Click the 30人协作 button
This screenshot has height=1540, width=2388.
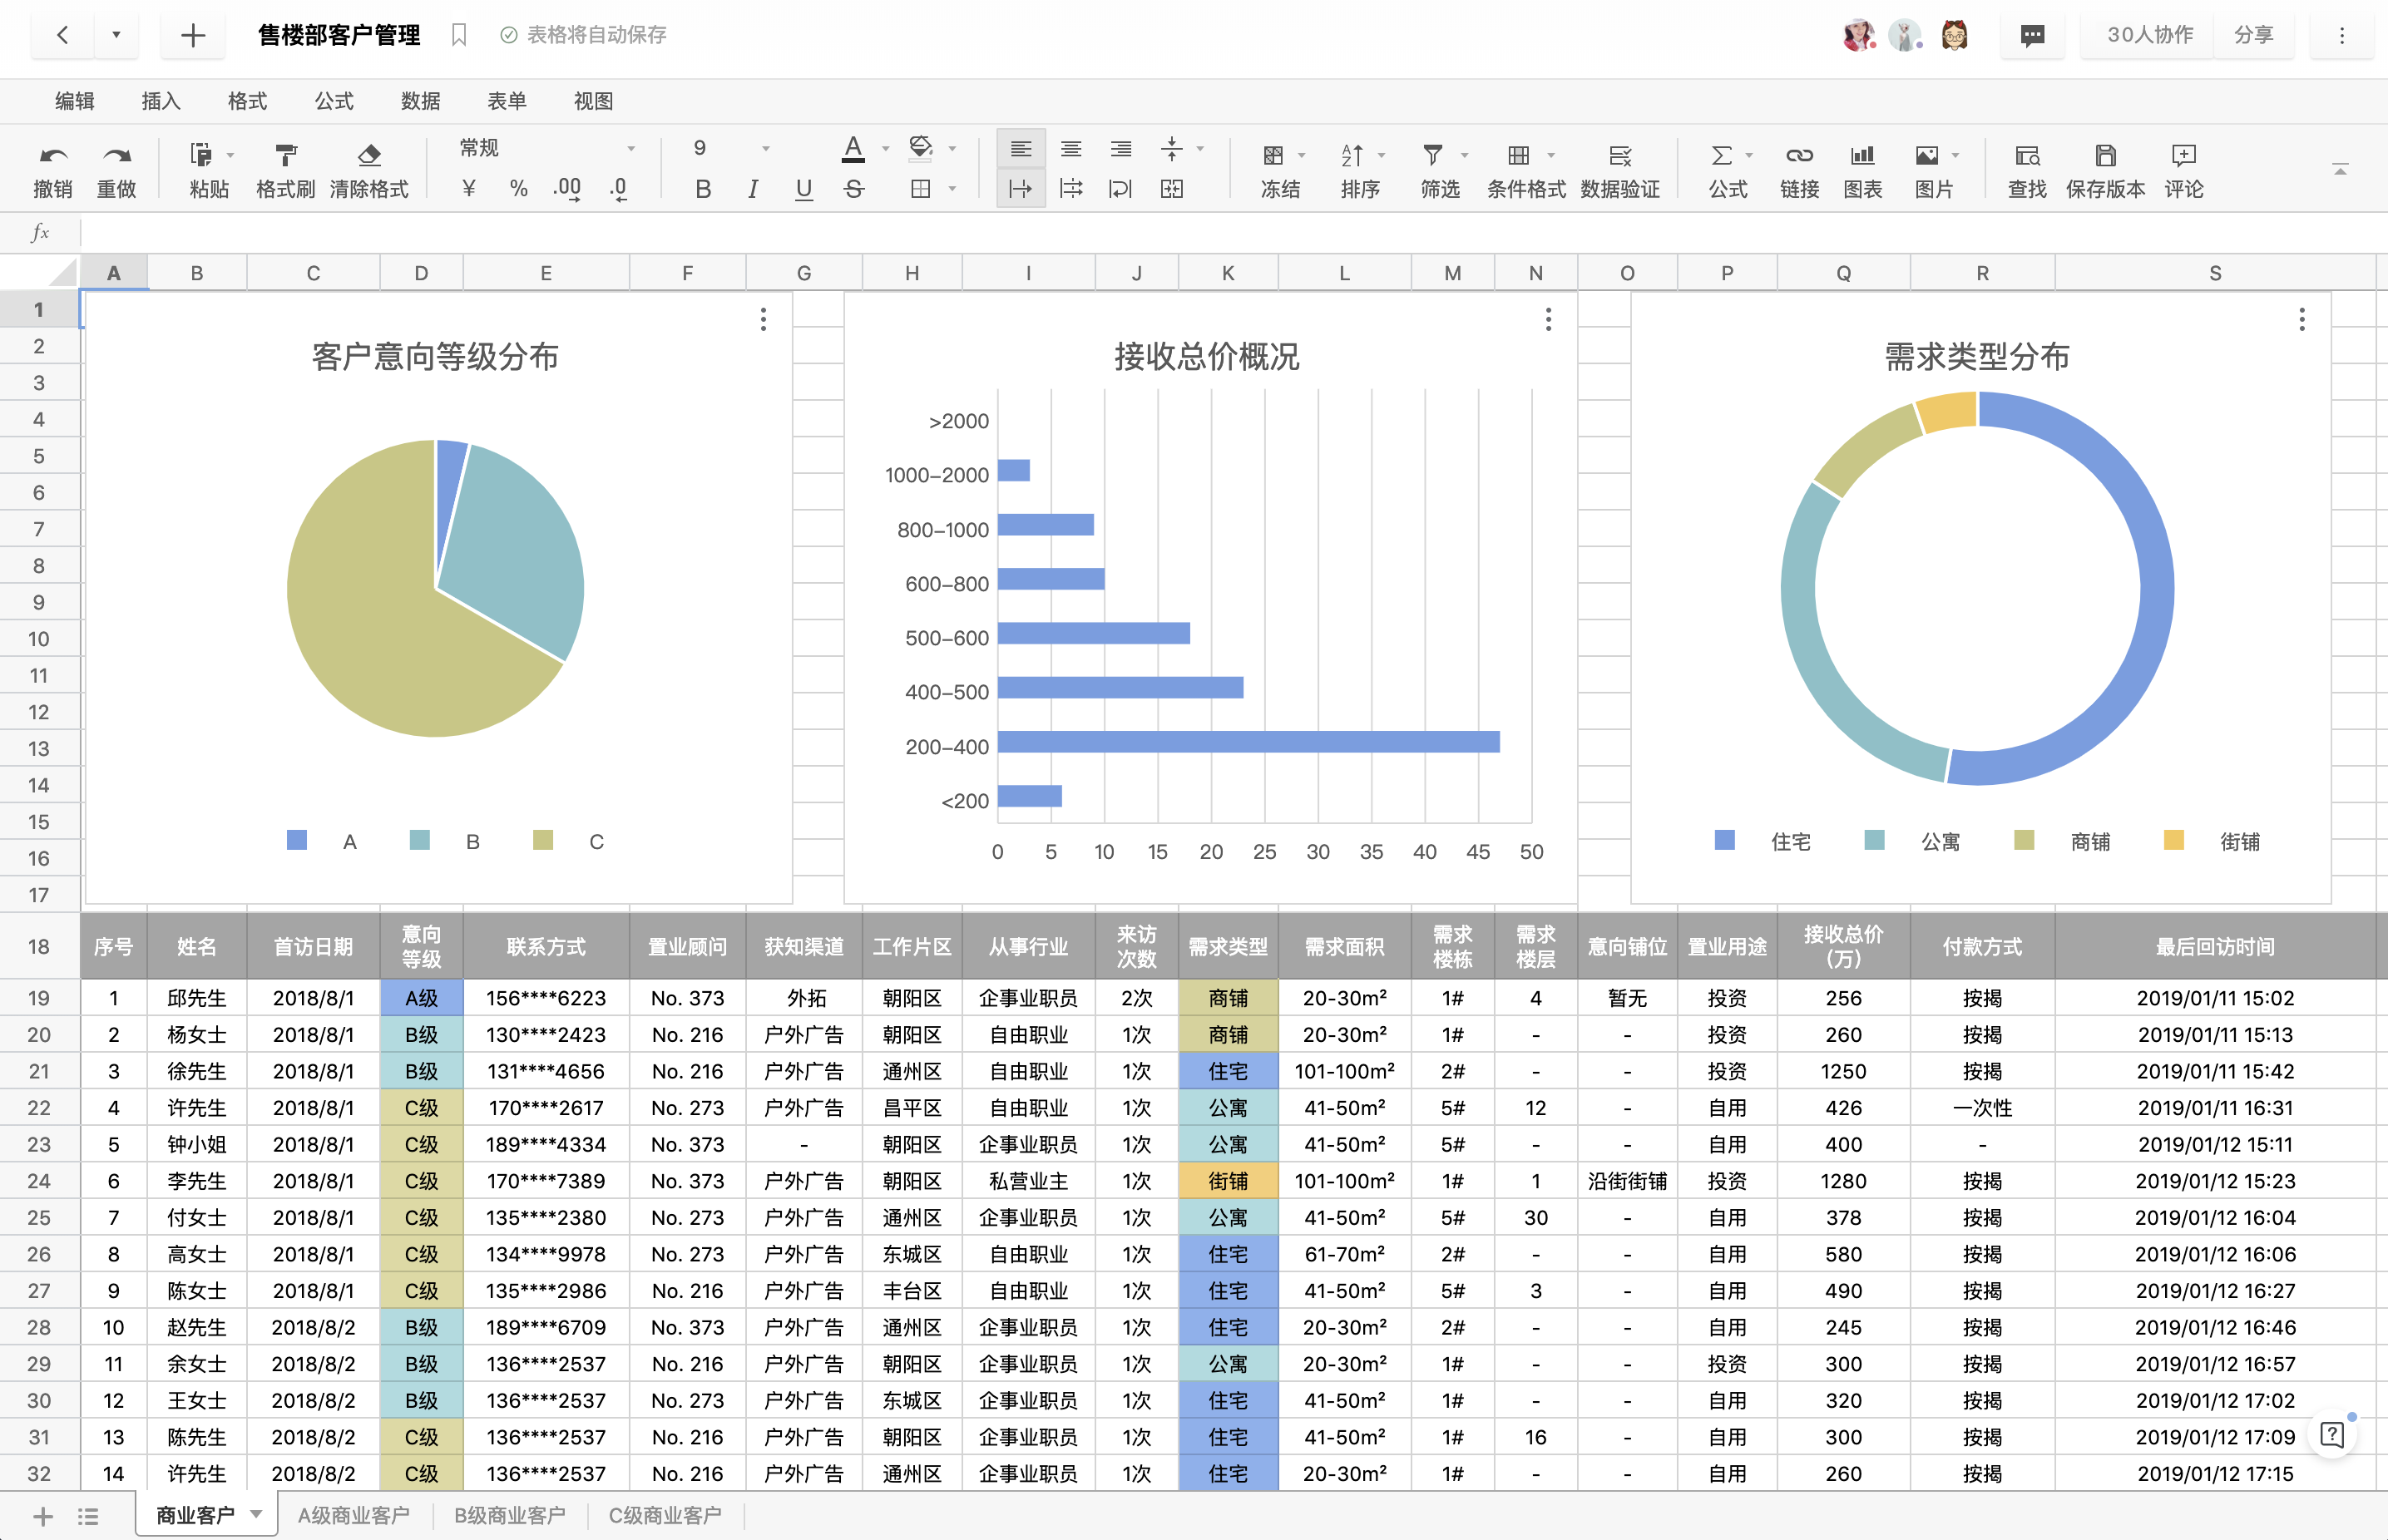pyautogui.click(x=2150, y=35)
